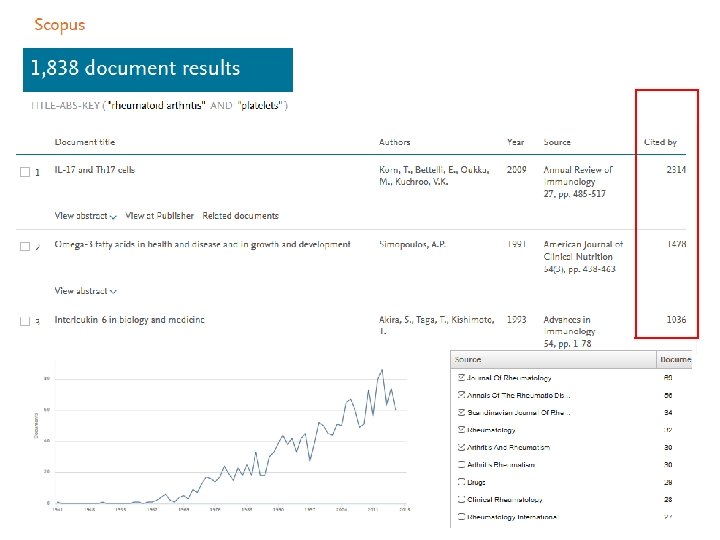This screenshot has width=720, height=540.
Task: Open Omega-3 fatty acids in health and disease title
Action: point(202,244)
